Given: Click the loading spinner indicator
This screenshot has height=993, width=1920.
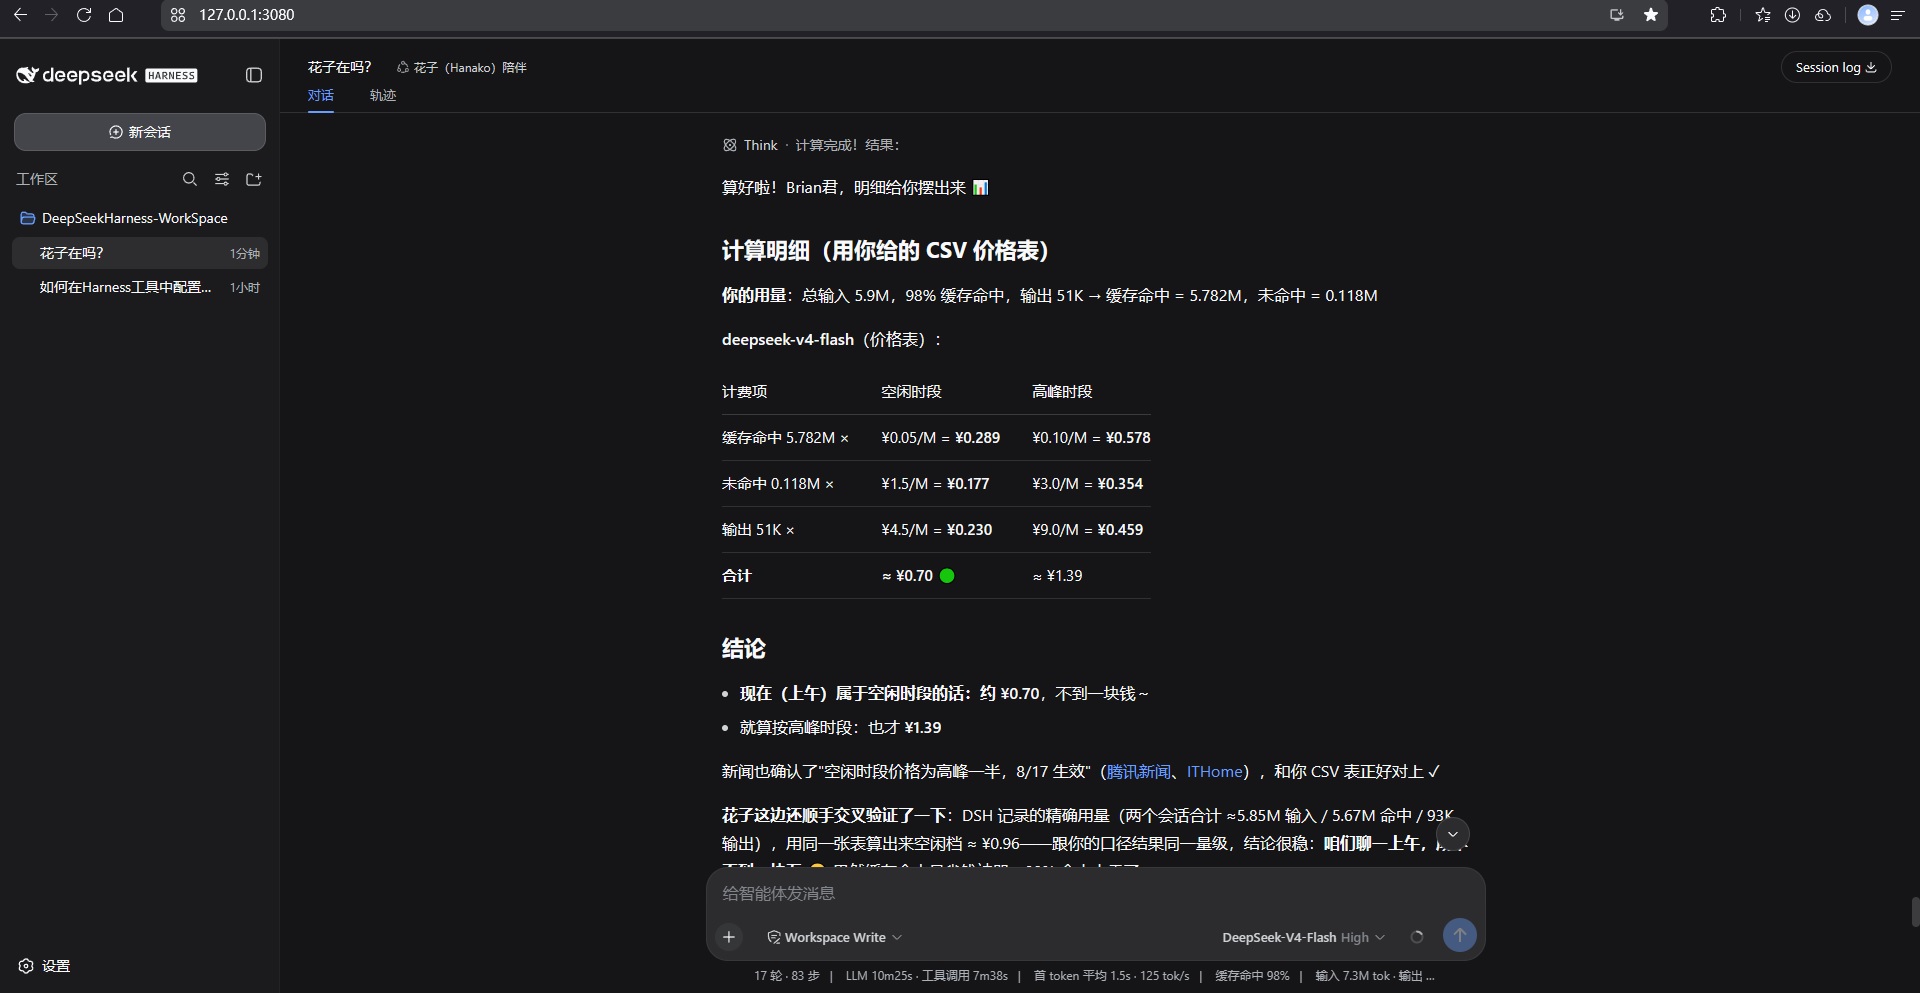Looking at the screenshot, I should (1417, 937).
